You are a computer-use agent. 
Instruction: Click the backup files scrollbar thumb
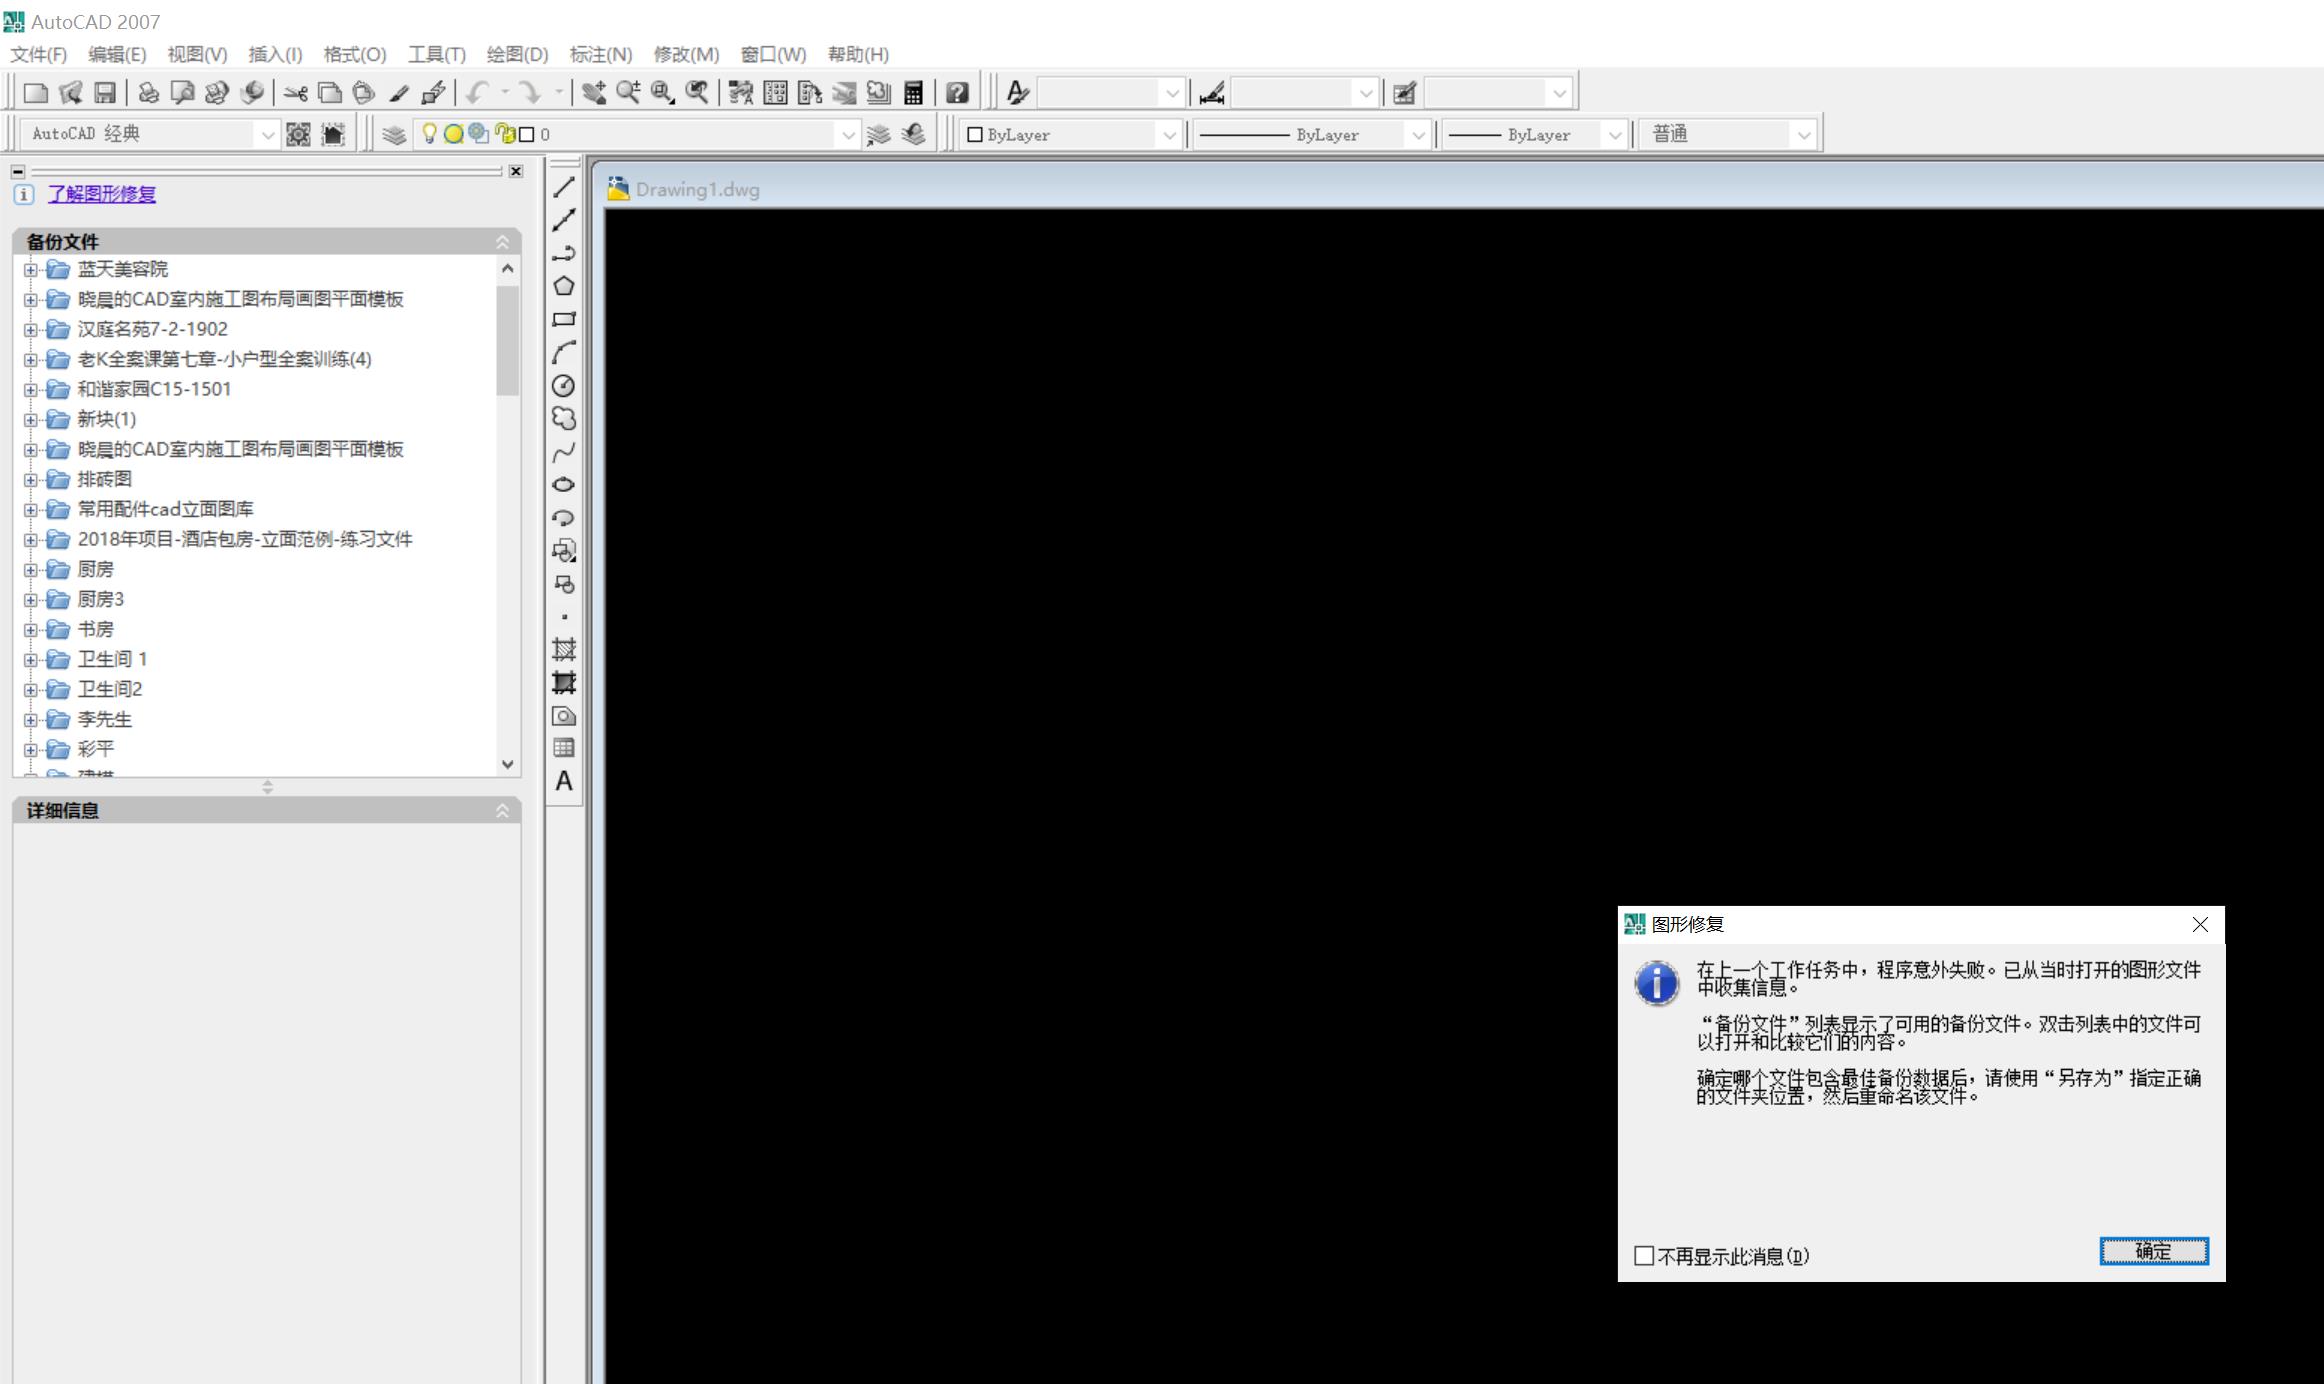(x=508, y=340)
